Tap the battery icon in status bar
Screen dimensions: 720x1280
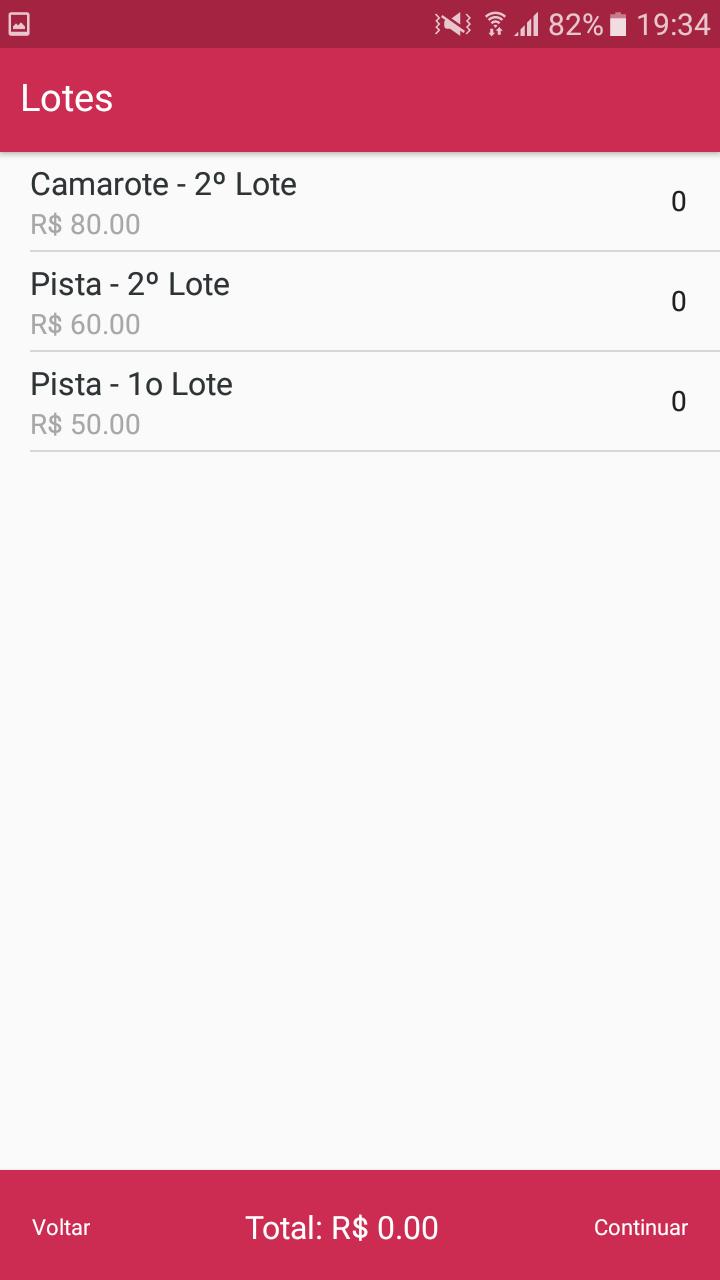point(618,24)
